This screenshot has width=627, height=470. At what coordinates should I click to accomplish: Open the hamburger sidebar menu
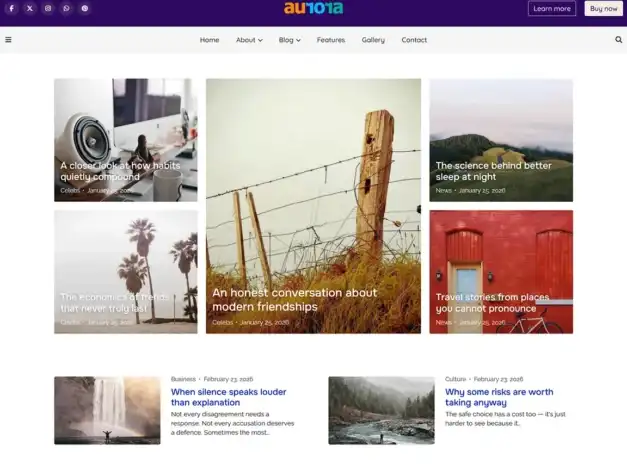tap(8, 40)
